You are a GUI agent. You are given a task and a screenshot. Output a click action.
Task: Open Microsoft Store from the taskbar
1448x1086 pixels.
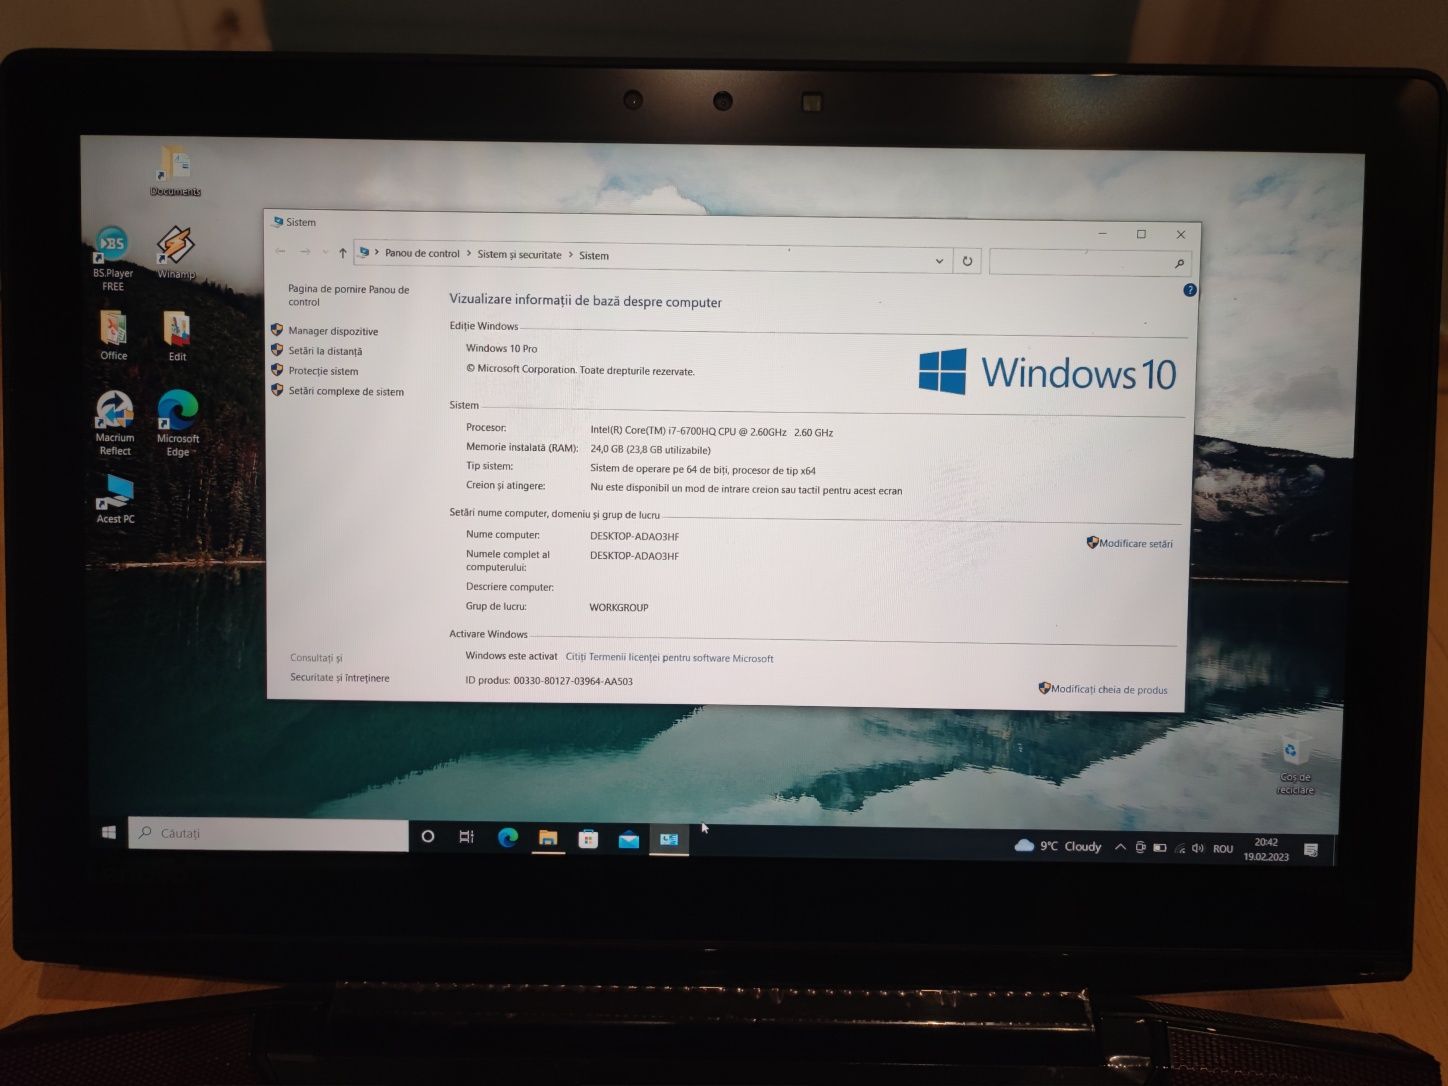coord(589,840)
